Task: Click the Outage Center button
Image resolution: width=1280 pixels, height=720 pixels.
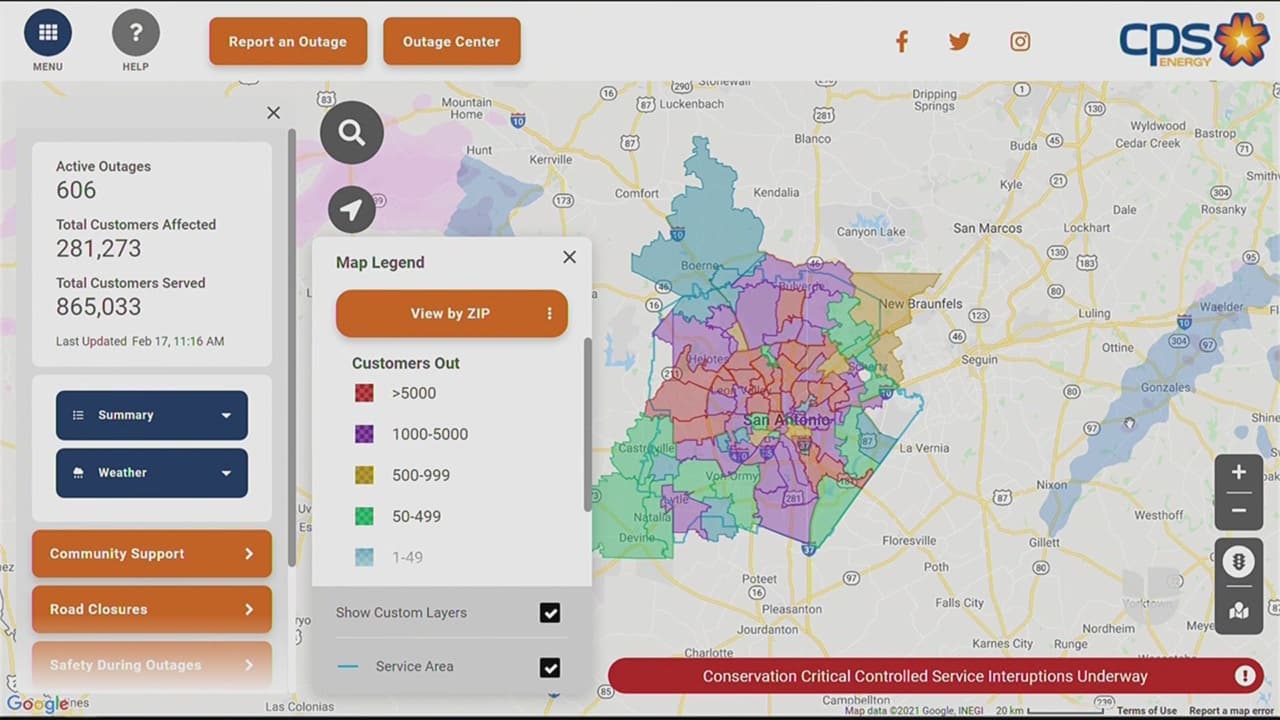Action: coord(451,42)
